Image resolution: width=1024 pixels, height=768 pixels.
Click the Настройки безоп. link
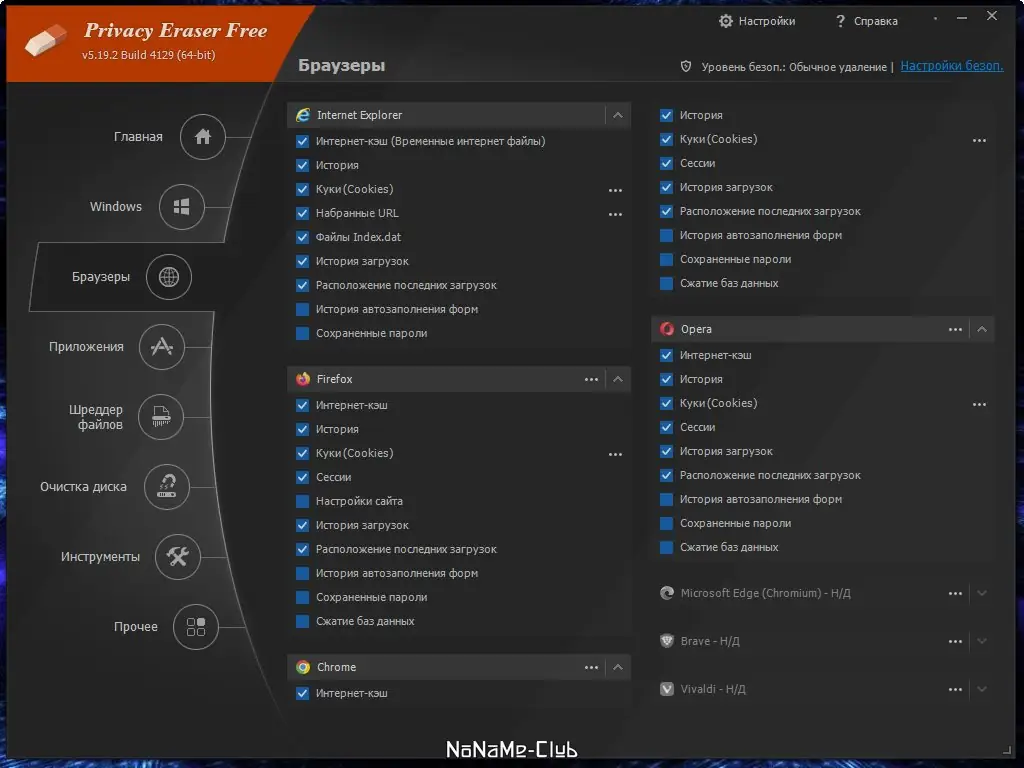pos(951,66)
